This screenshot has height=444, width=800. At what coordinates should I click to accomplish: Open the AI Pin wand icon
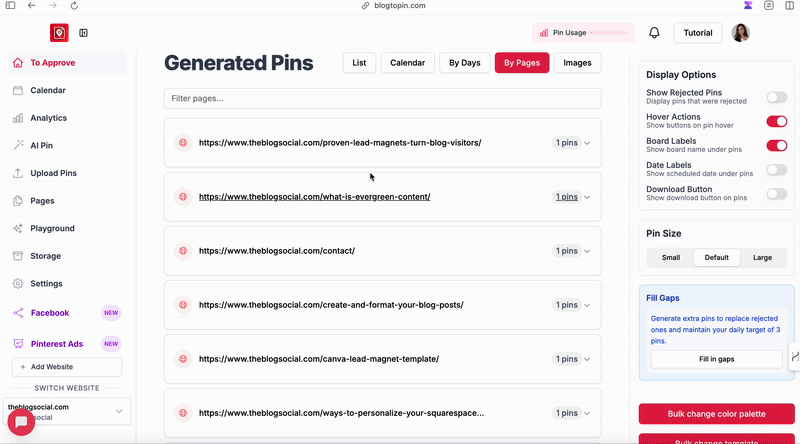pos(18,145)
